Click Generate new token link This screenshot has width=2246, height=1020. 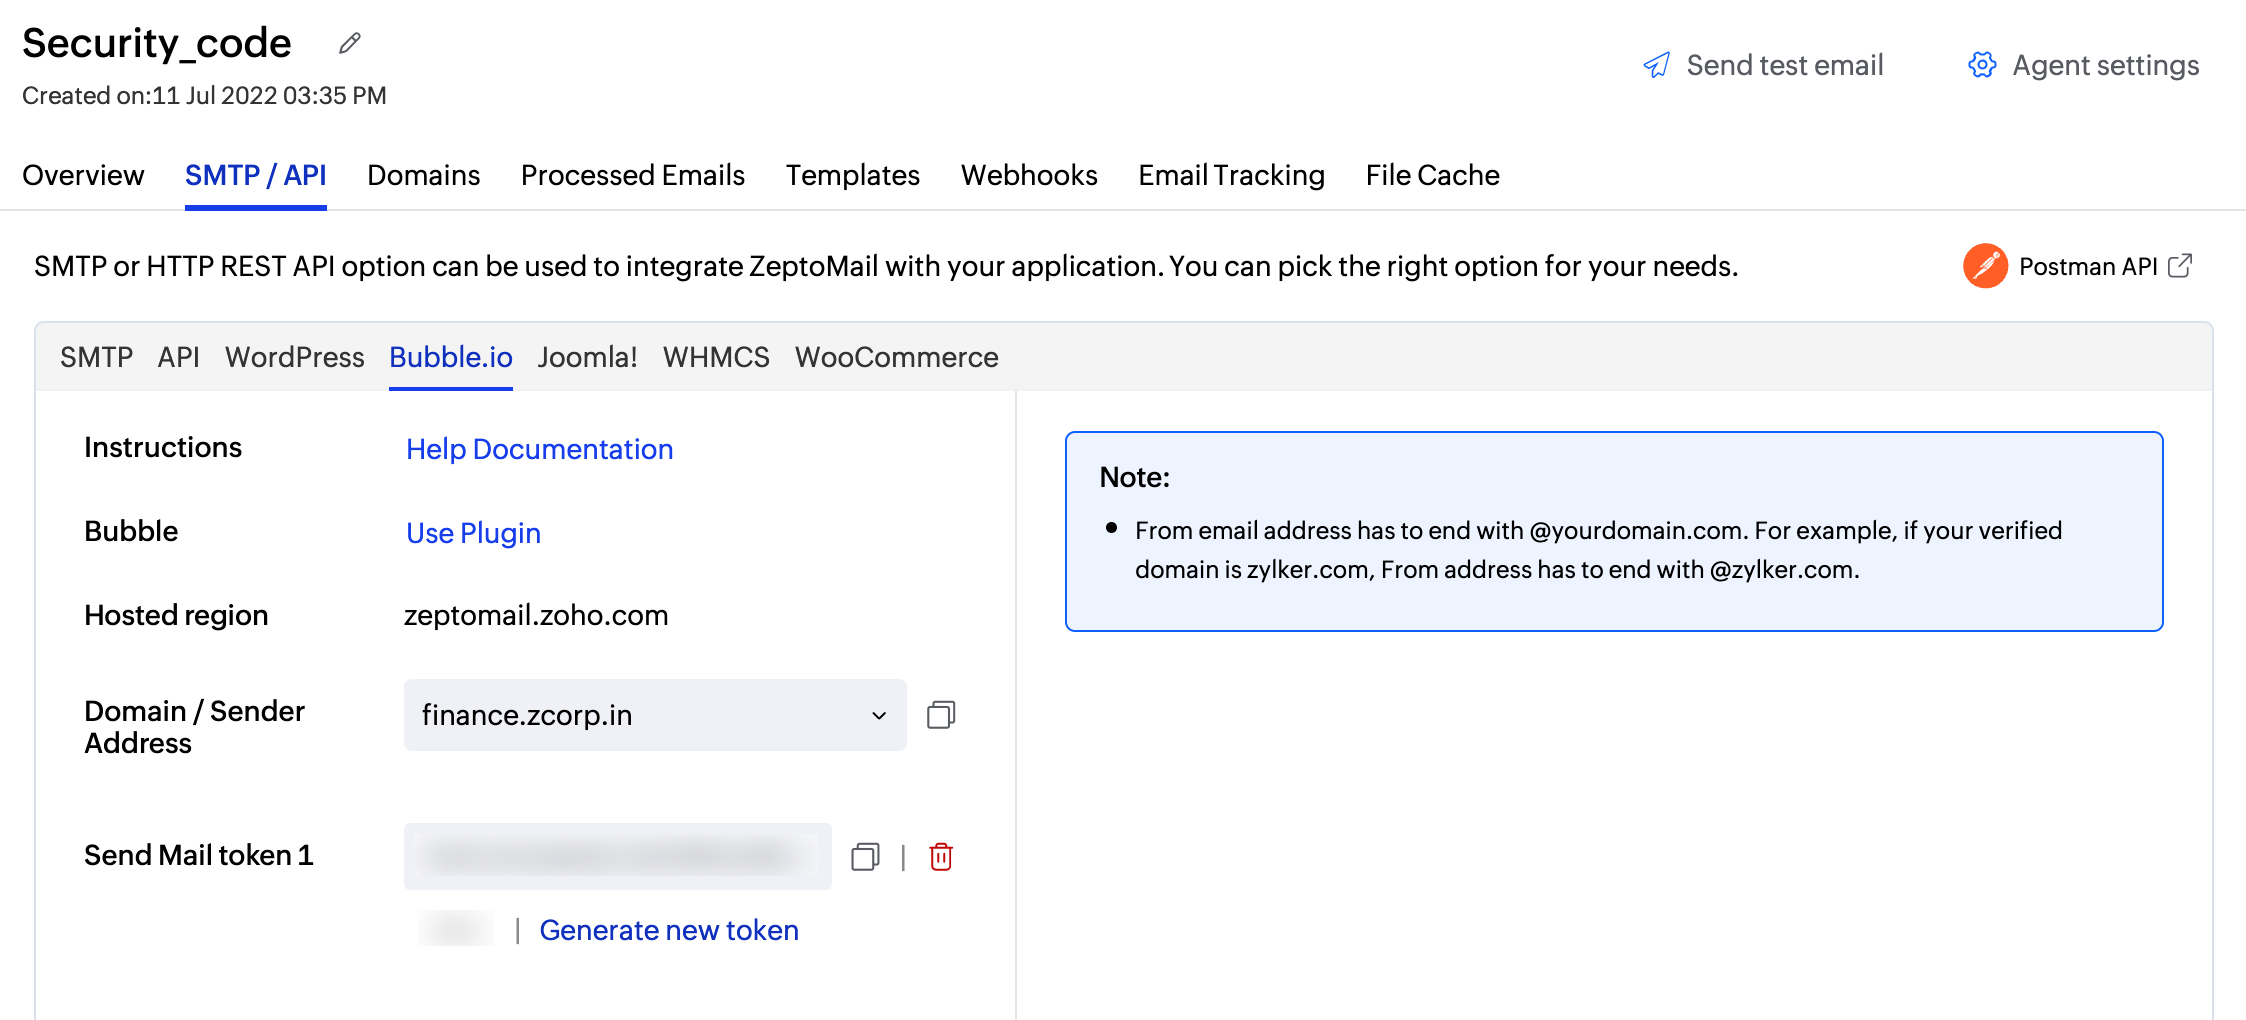668,930
